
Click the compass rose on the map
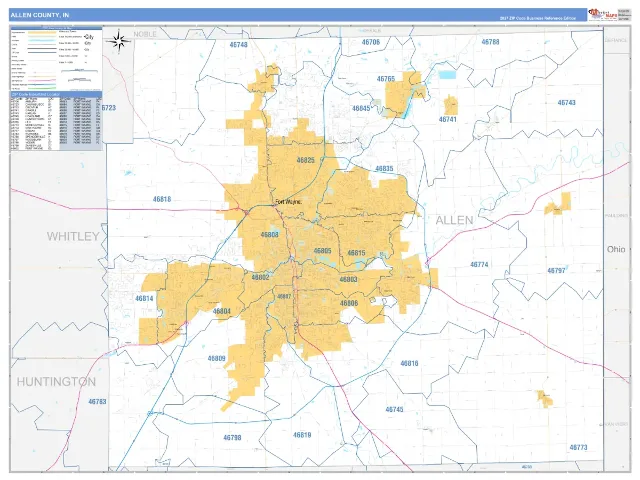pyautogui.click(x=118, y=41)
